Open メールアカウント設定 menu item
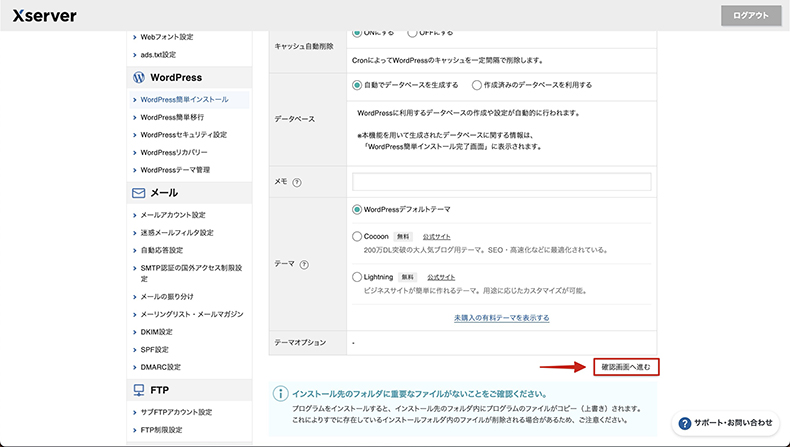 coord(173,215)
